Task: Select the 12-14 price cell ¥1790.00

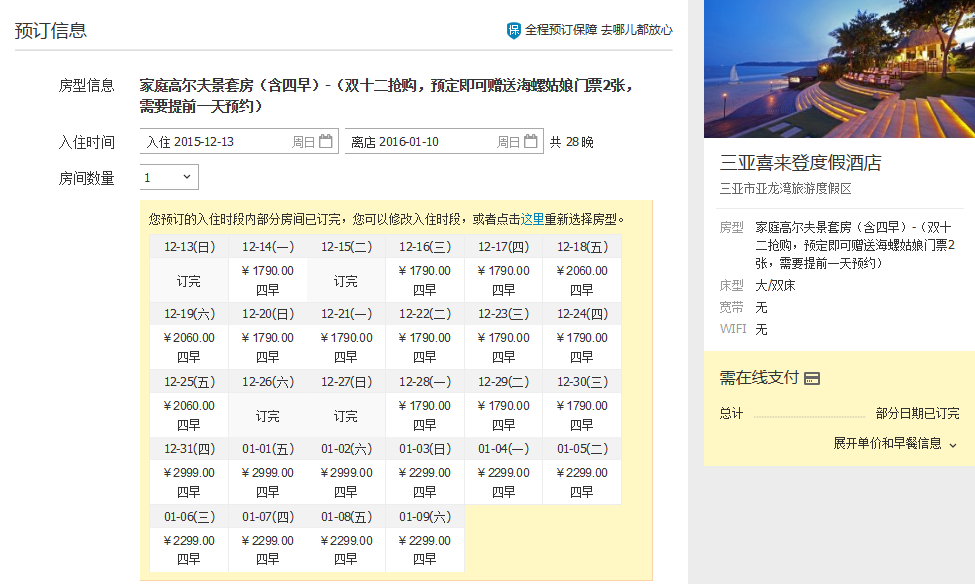Action: coord(268,280)
